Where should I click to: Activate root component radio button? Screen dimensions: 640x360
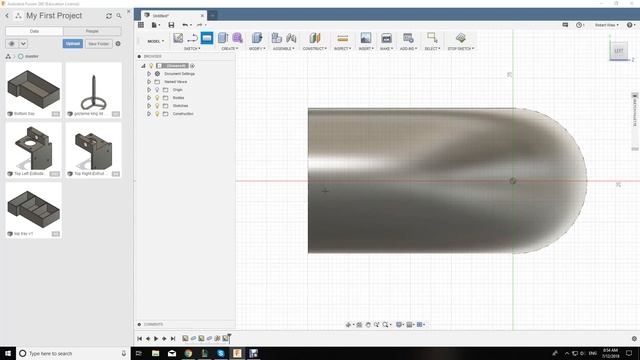(x=192, y=66)
